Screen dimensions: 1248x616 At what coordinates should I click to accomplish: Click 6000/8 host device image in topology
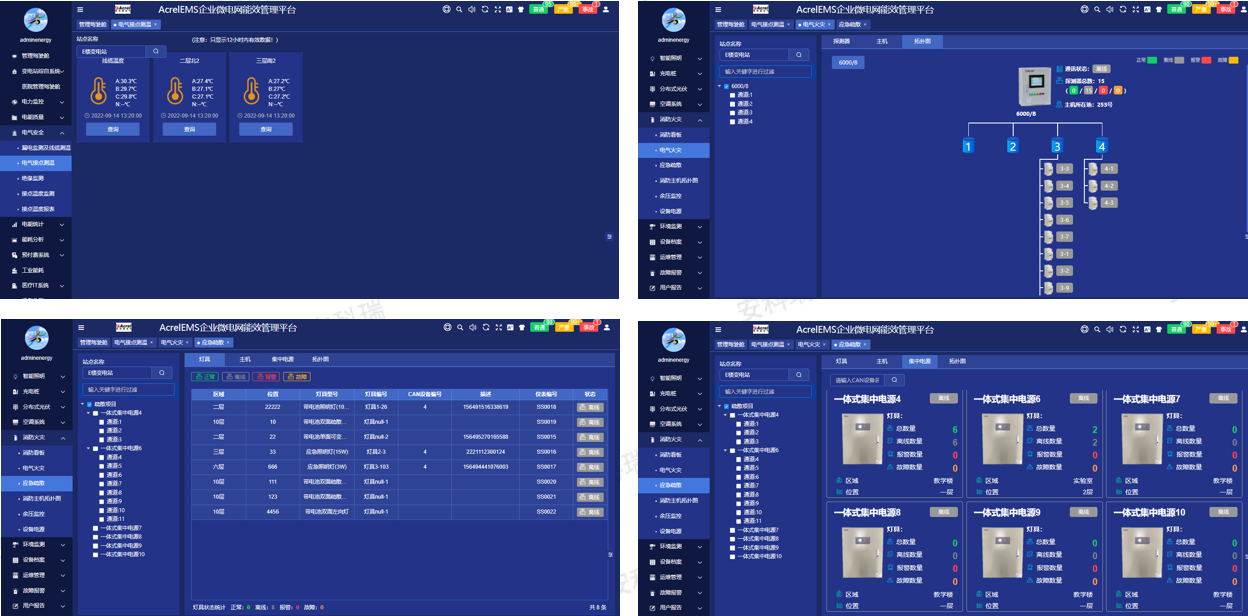click(x=1034, y=88)
